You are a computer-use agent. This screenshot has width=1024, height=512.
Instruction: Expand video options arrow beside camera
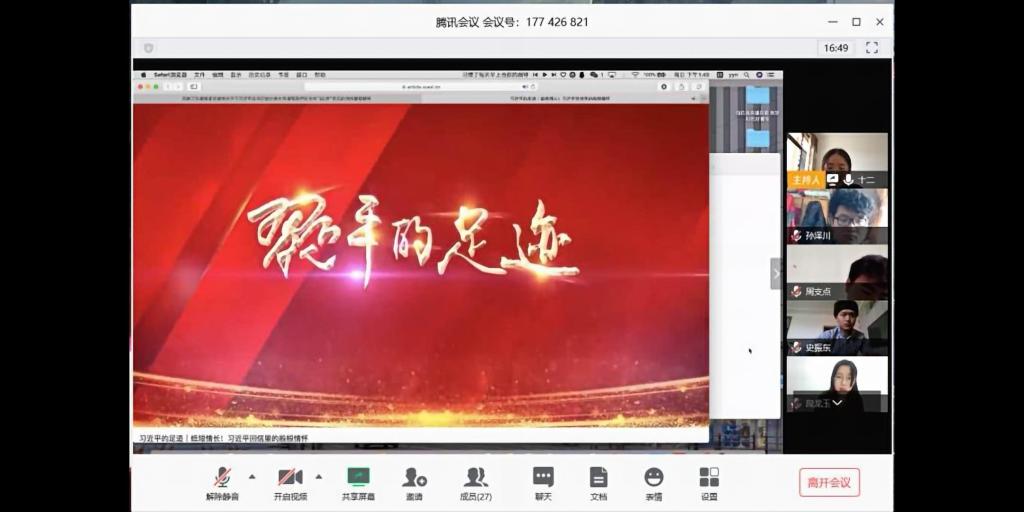[319, 476]
